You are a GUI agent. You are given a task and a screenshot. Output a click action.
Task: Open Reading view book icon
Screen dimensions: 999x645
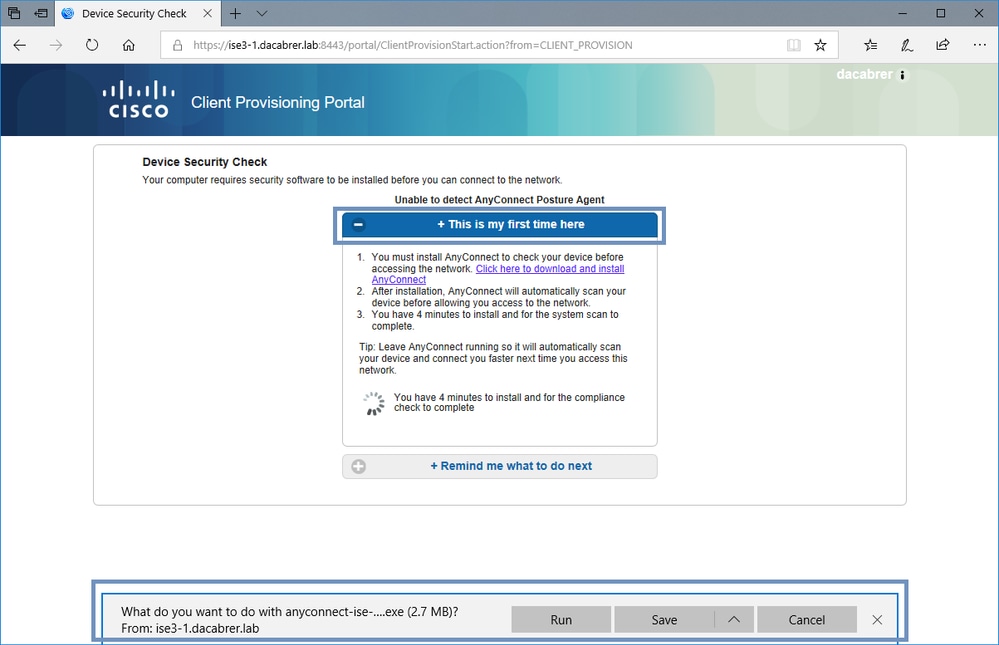click(793, 45)
